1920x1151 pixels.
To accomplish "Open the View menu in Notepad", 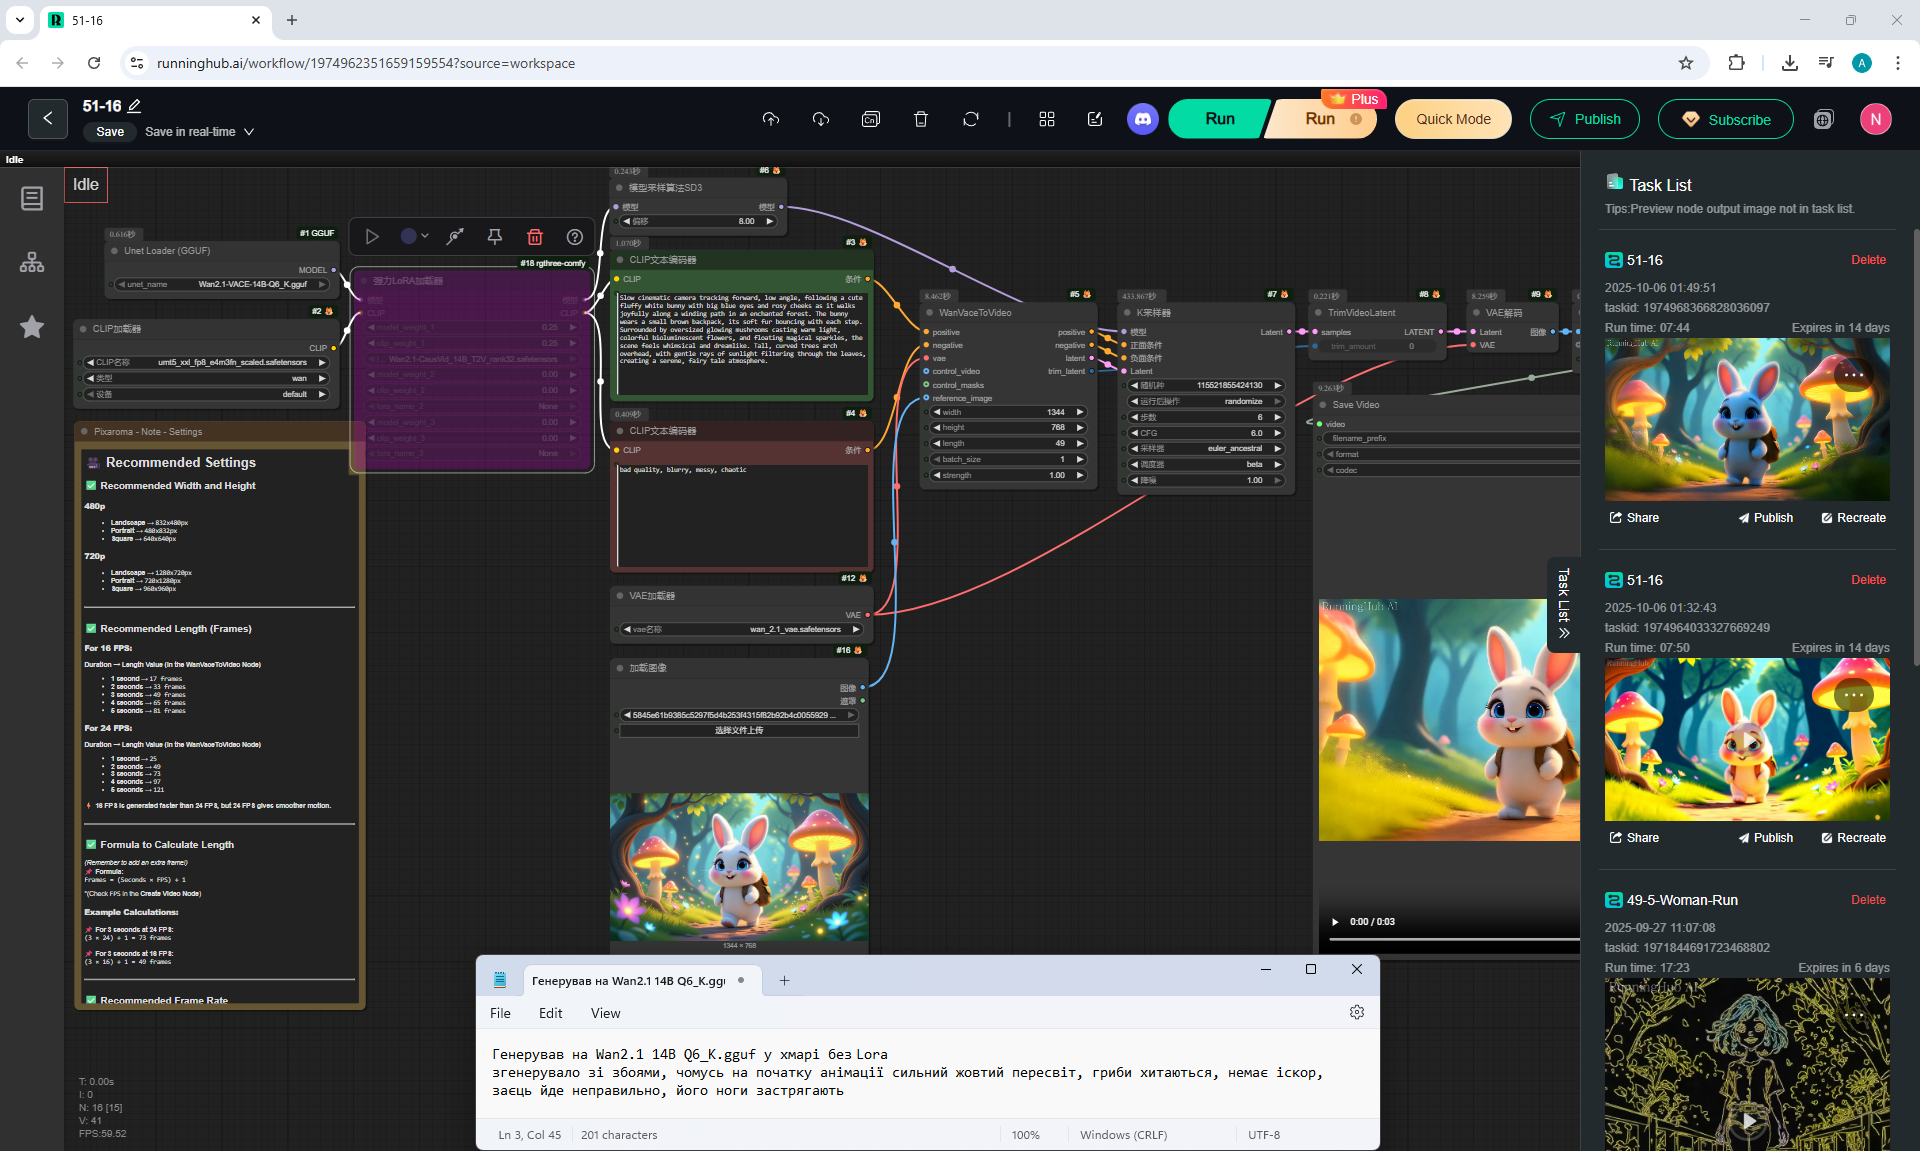I will tap(605, 1013).
